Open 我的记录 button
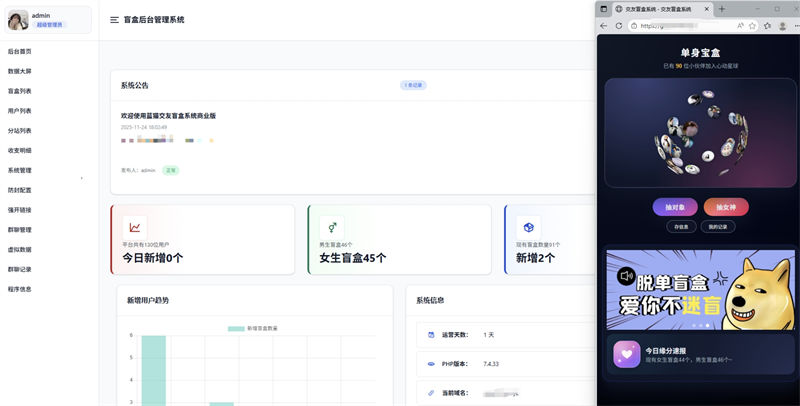Screen dimensions: 800x406 (719, 227)
